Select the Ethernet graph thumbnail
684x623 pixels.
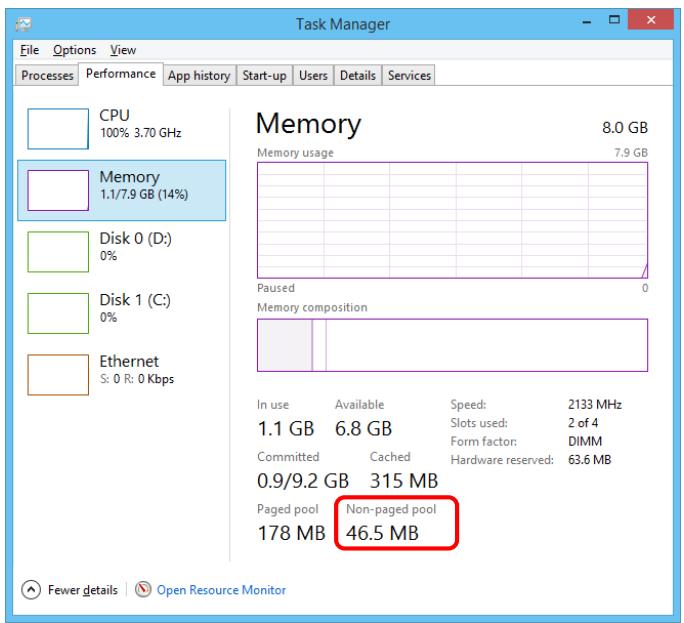pyautogui.click(x=58, y=375)
